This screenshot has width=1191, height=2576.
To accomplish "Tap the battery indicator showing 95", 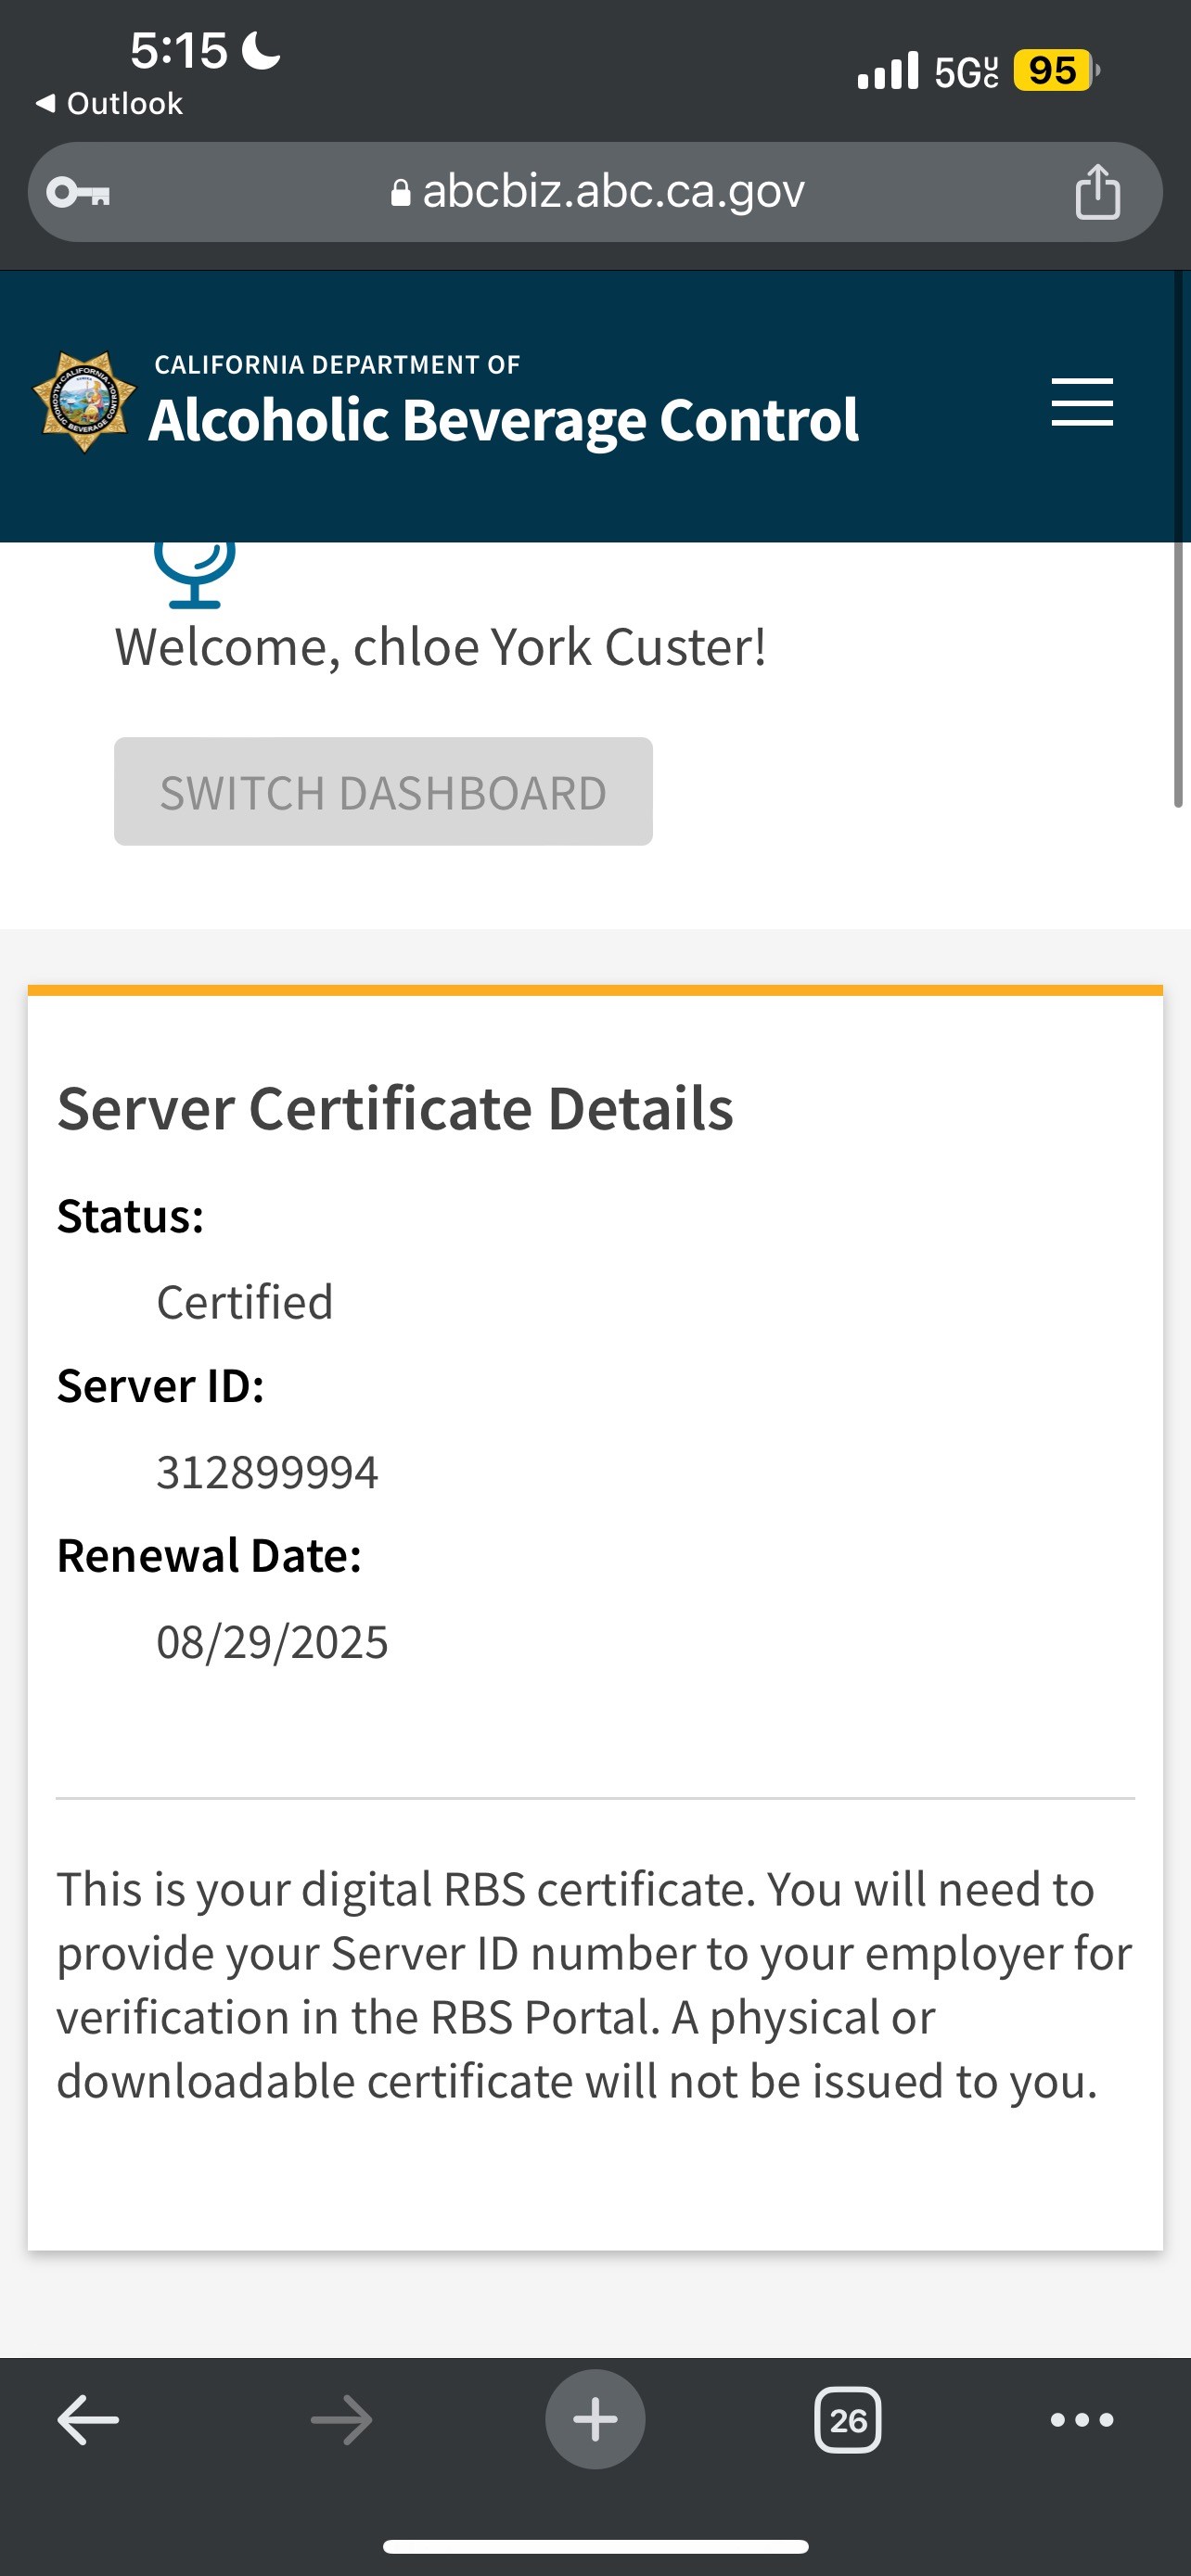I will point(1053,71).
